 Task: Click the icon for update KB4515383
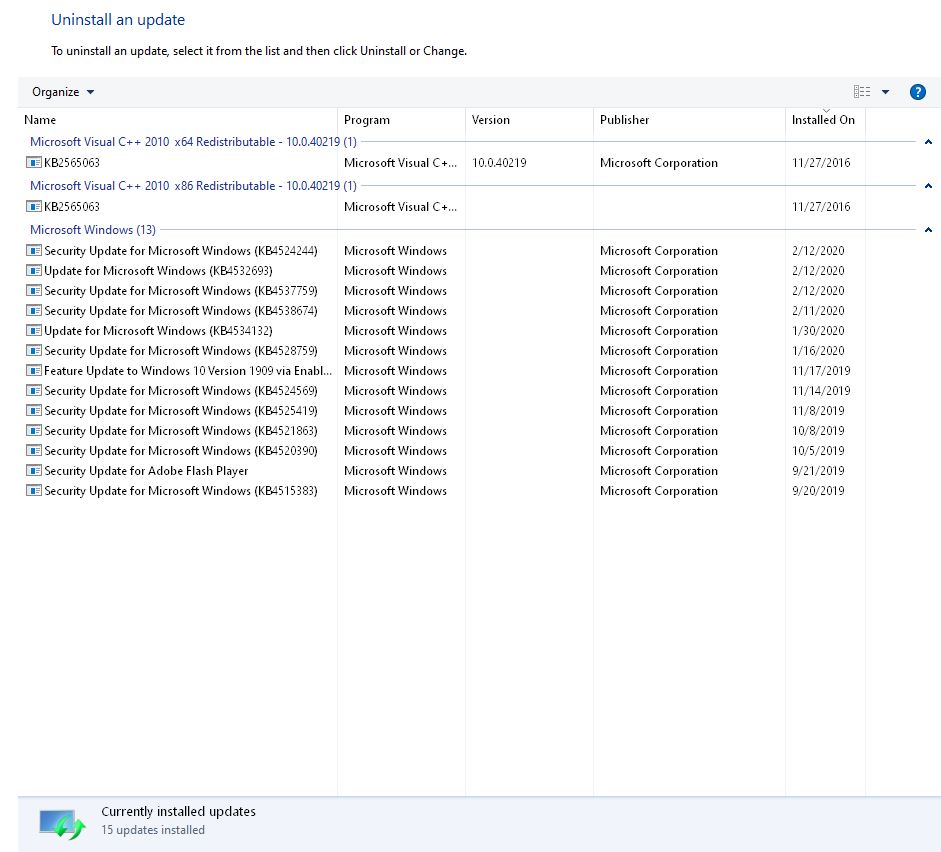click(x=34, y=490)
